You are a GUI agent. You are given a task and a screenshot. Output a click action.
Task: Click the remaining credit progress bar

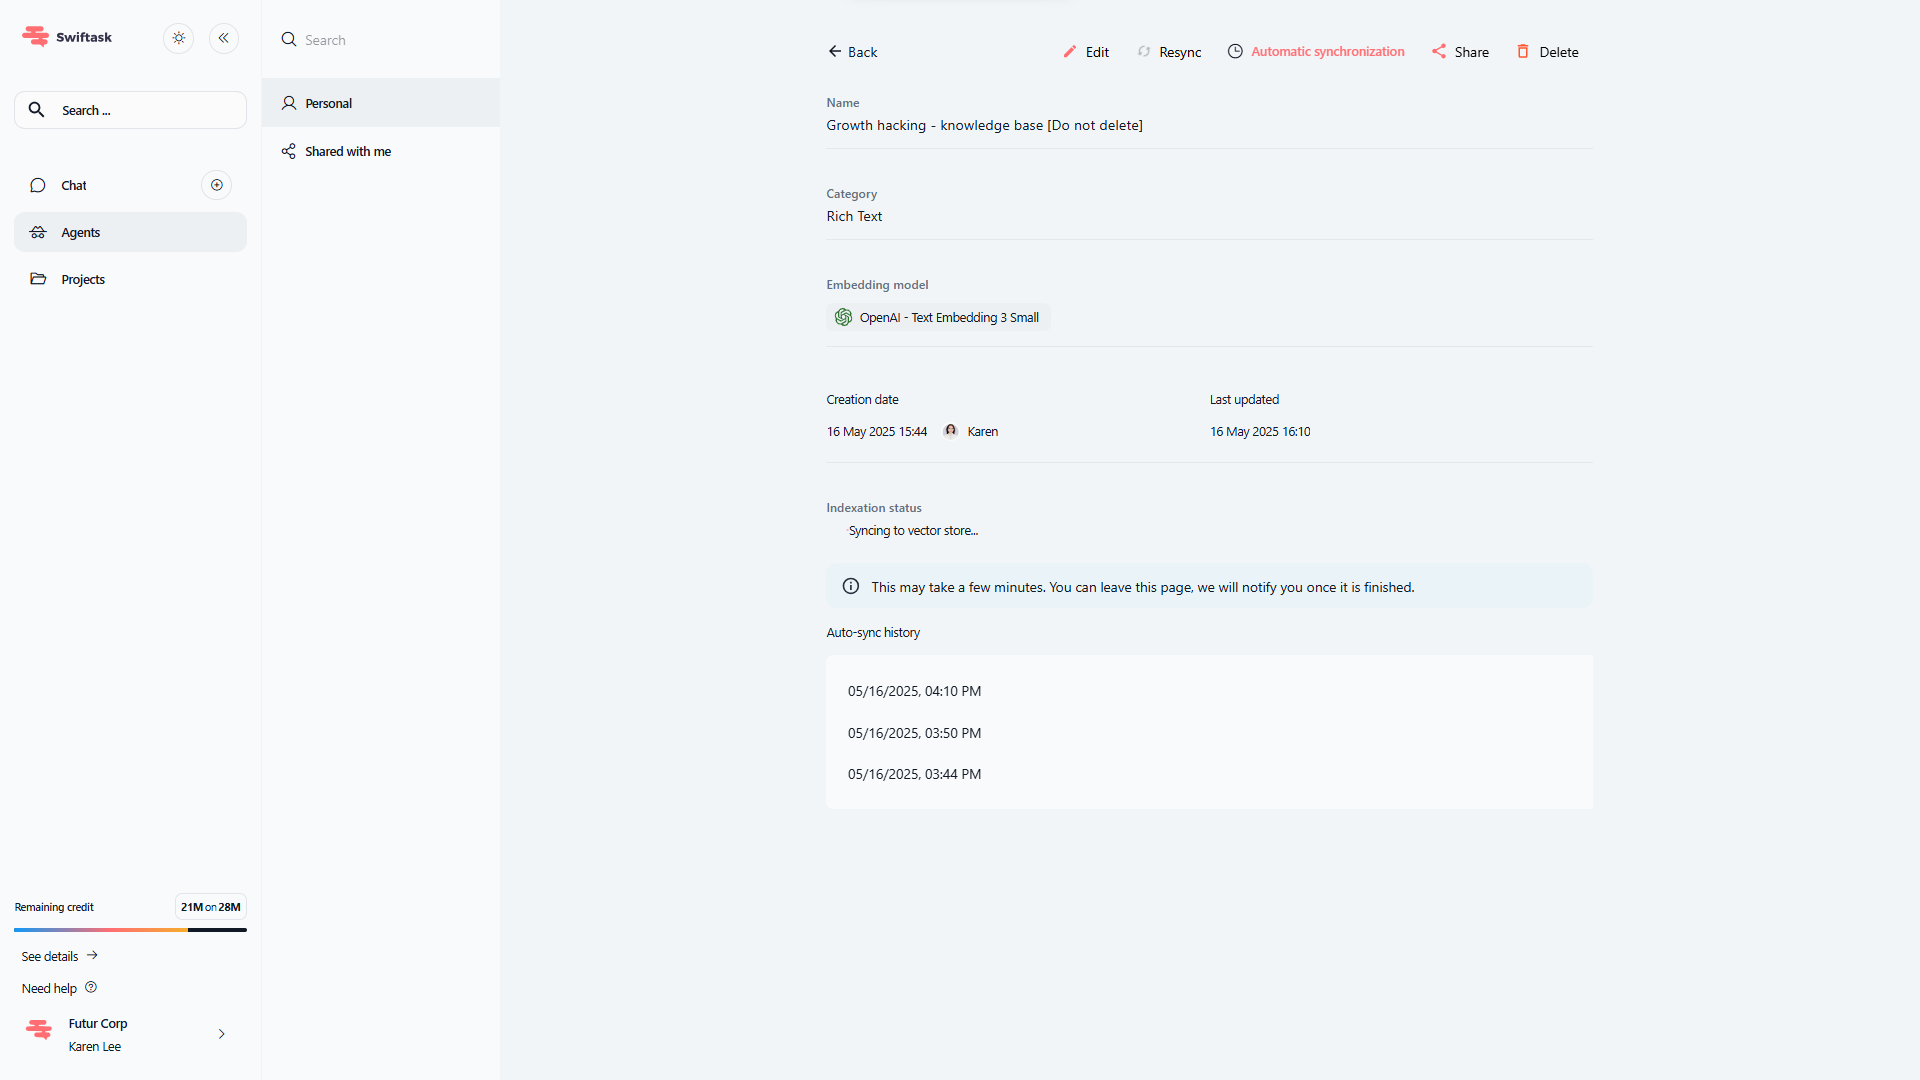pyautogui.click(x=130, y=930)
